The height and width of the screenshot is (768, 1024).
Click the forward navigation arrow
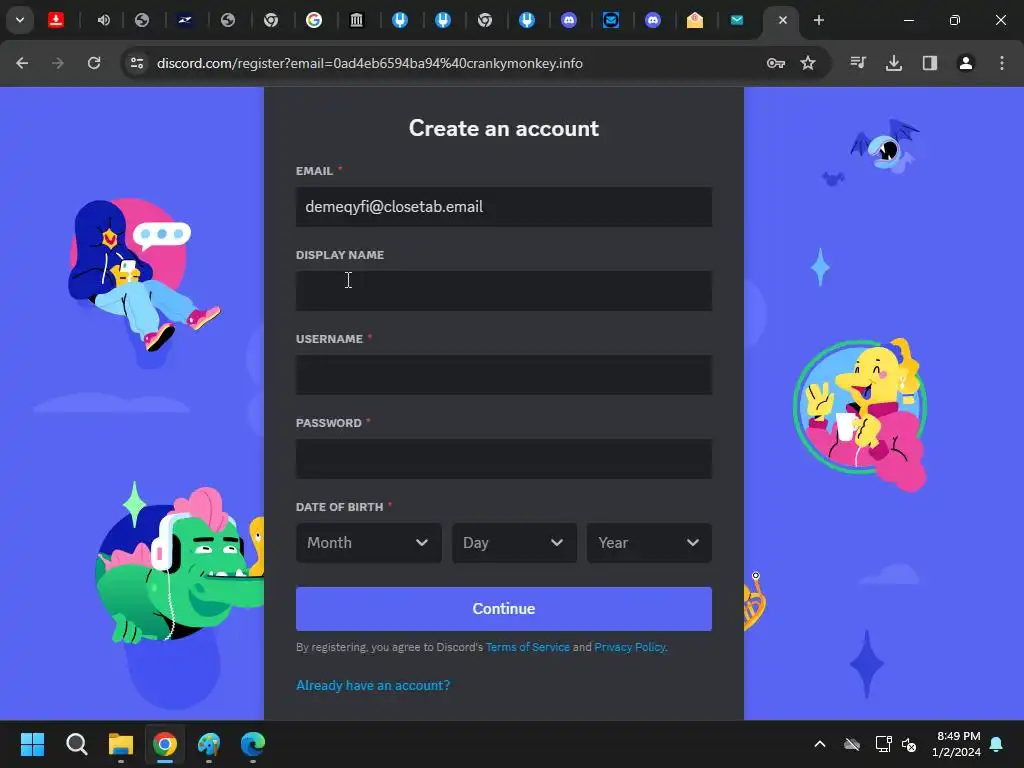point(58,63)
